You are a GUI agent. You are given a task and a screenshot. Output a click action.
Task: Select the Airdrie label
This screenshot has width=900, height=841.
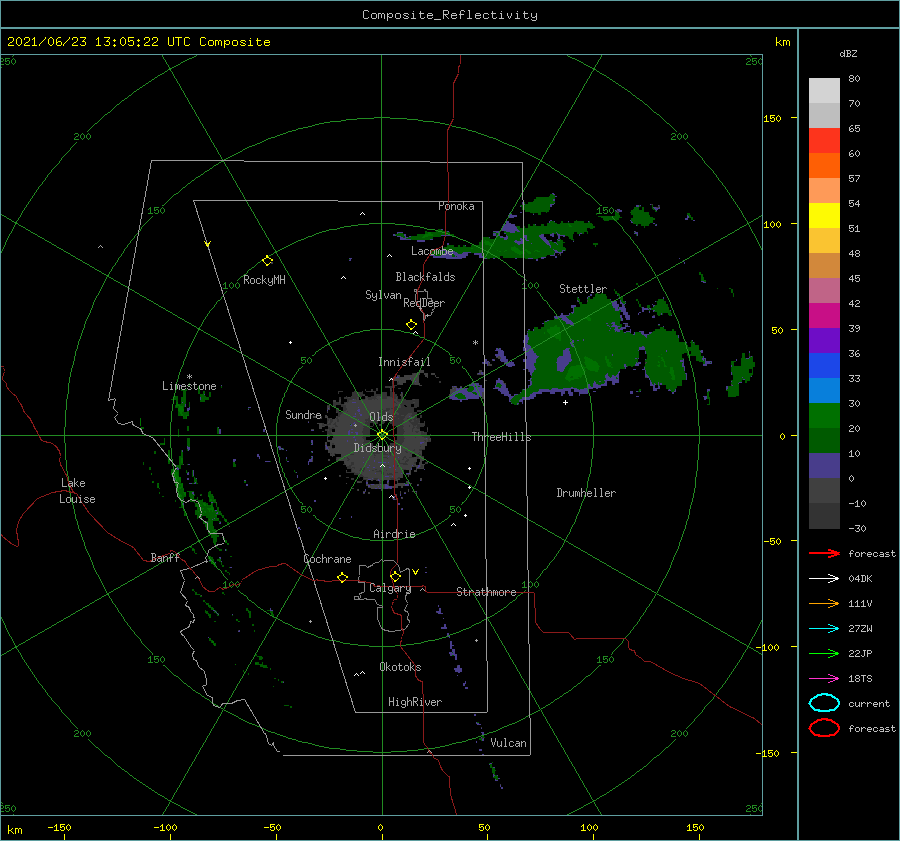tap(394, 534)
